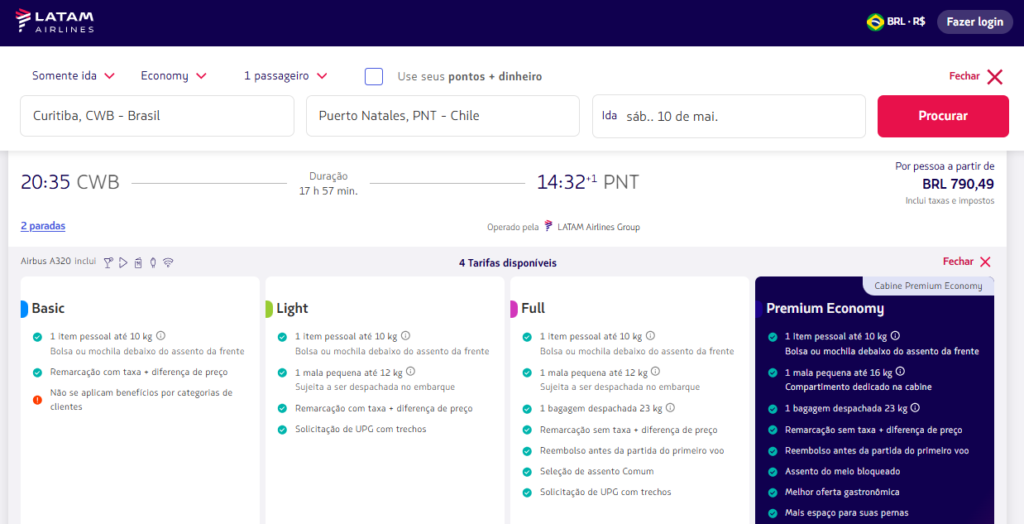Open info icon for Full checked 23 kg bag
The image size is (1024, 524).
point(670,408)
